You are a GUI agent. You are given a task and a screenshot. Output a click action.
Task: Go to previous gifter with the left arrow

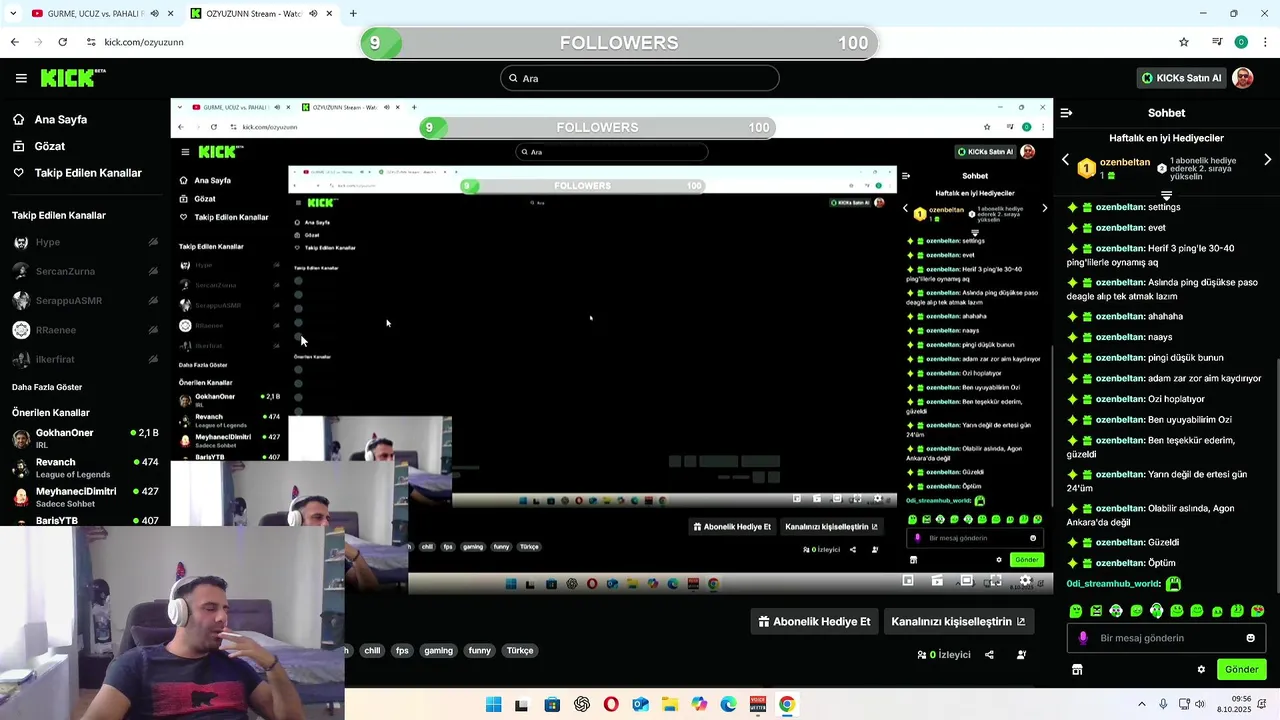[1065, 160]
